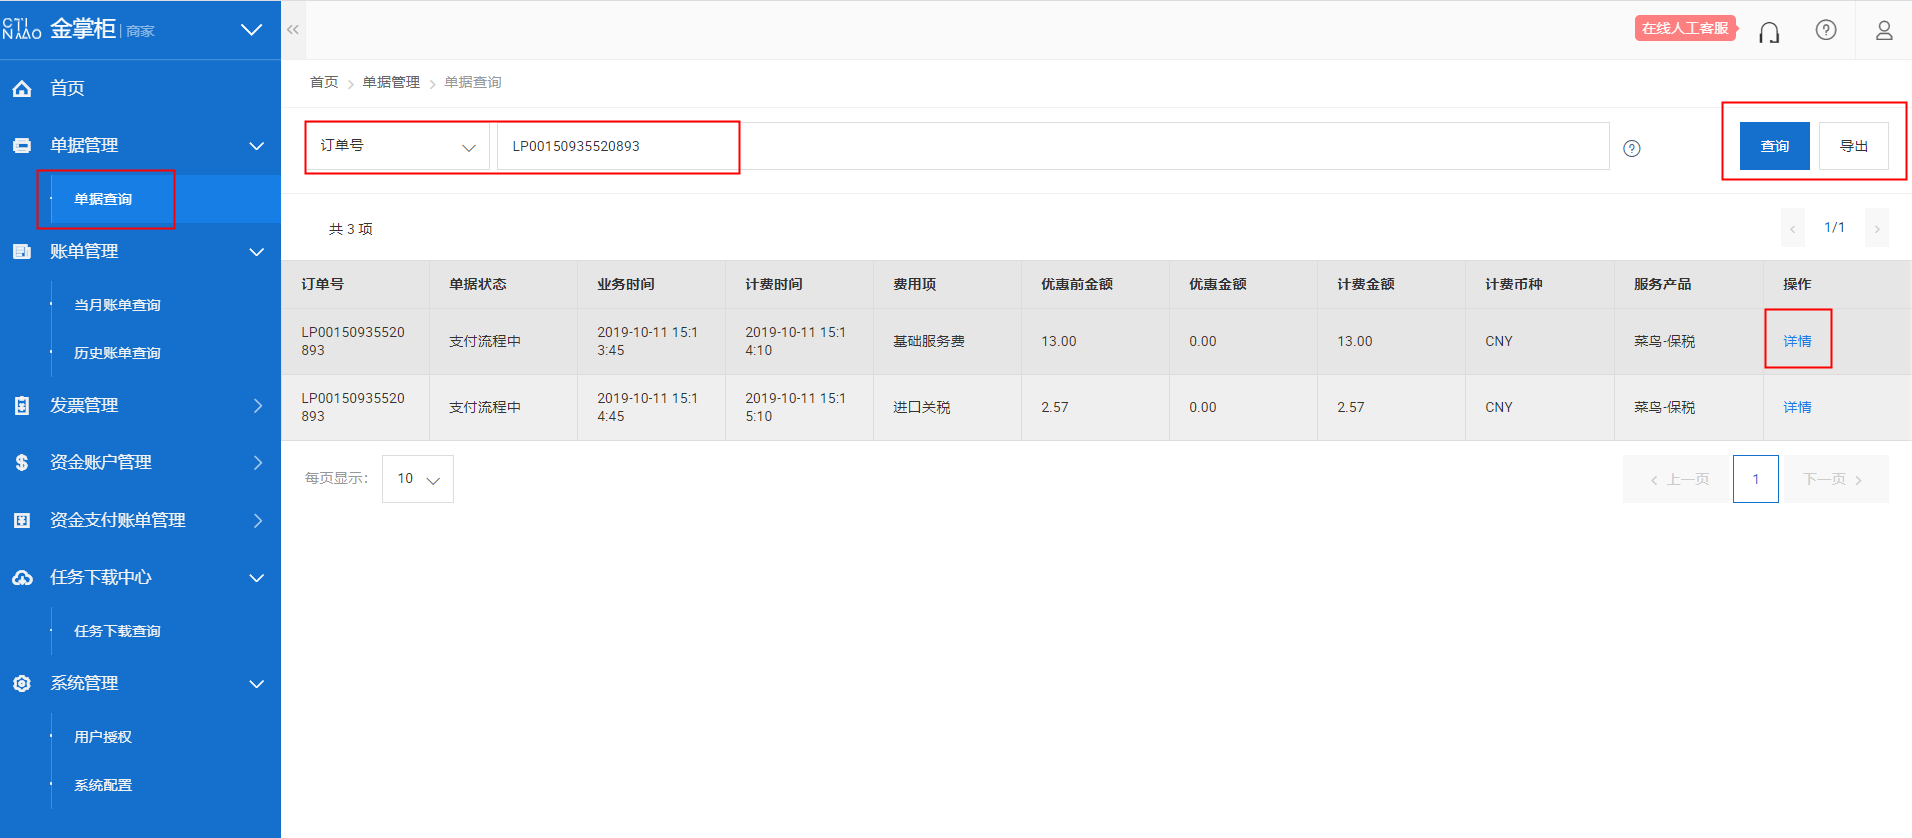This screenshot has width=1912, height=838.
Task: Click the help question mark in top bar
Action: point(1826,30)
